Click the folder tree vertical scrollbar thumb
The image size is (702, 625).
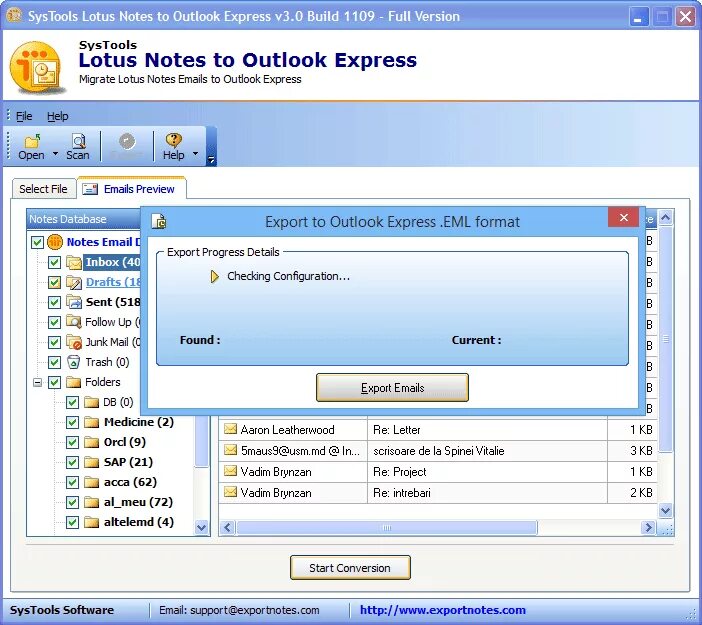coord(202,441)
